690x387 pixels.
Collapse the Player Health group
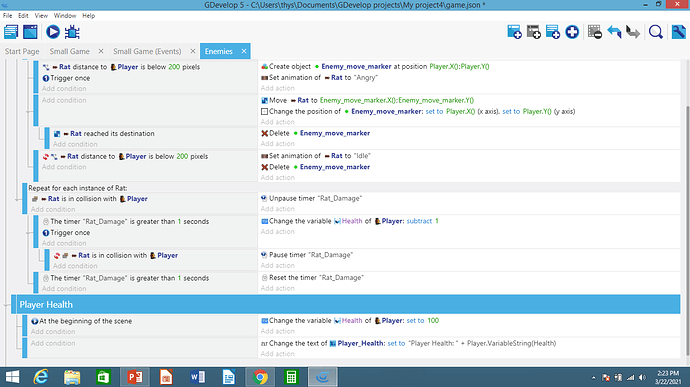click(x=7, y=305)
